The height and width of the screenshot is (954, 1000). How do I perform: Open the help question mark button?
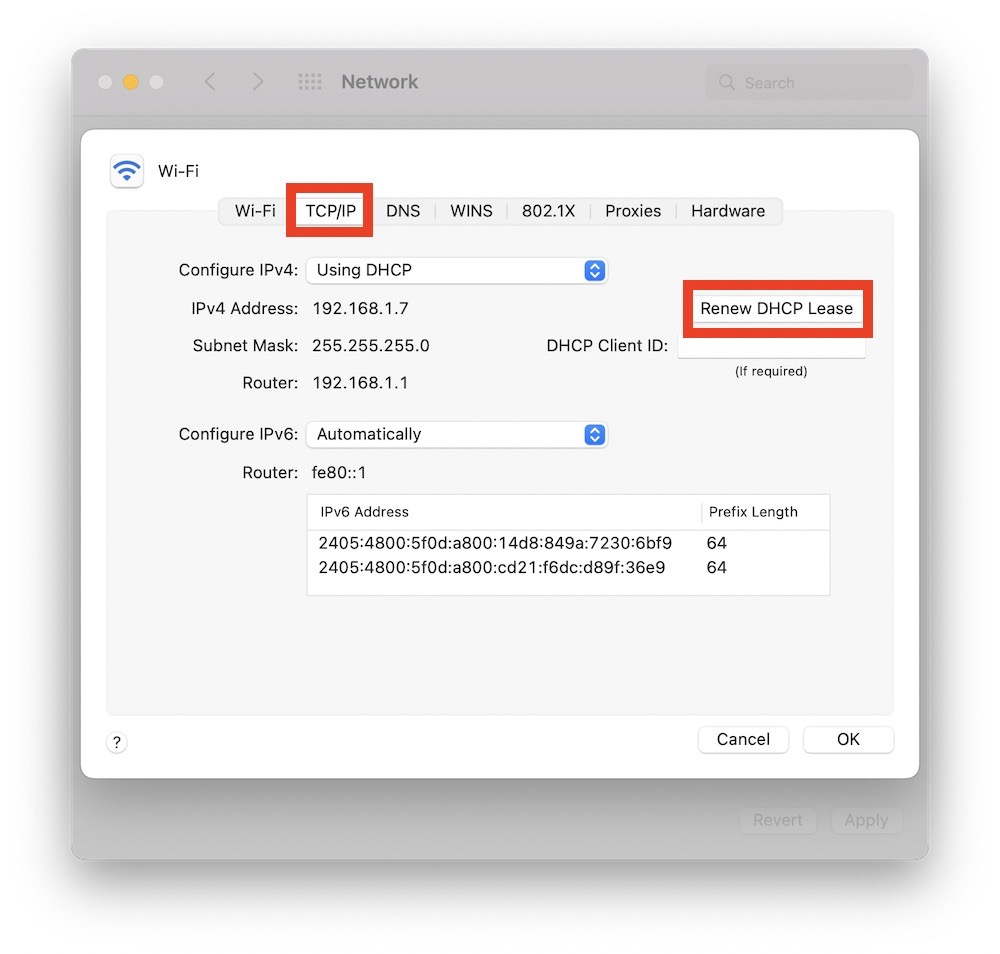click(x=117, y=742)
